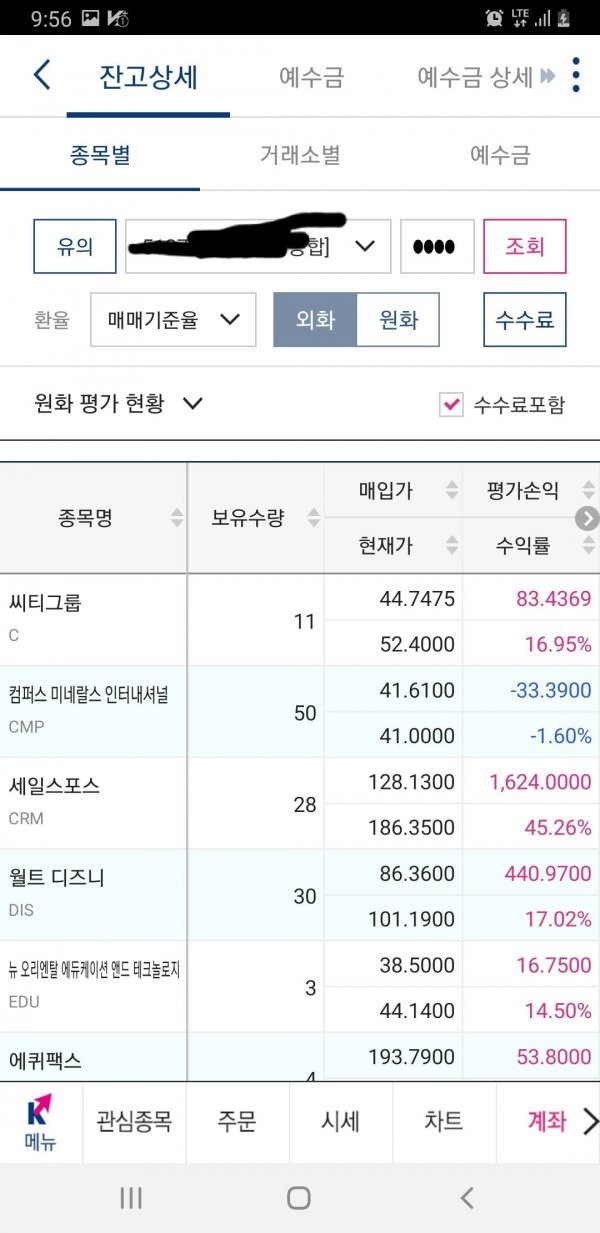Tap the 수수료 button
Screen dimensions: 600x1233
[x=525, y=320]
